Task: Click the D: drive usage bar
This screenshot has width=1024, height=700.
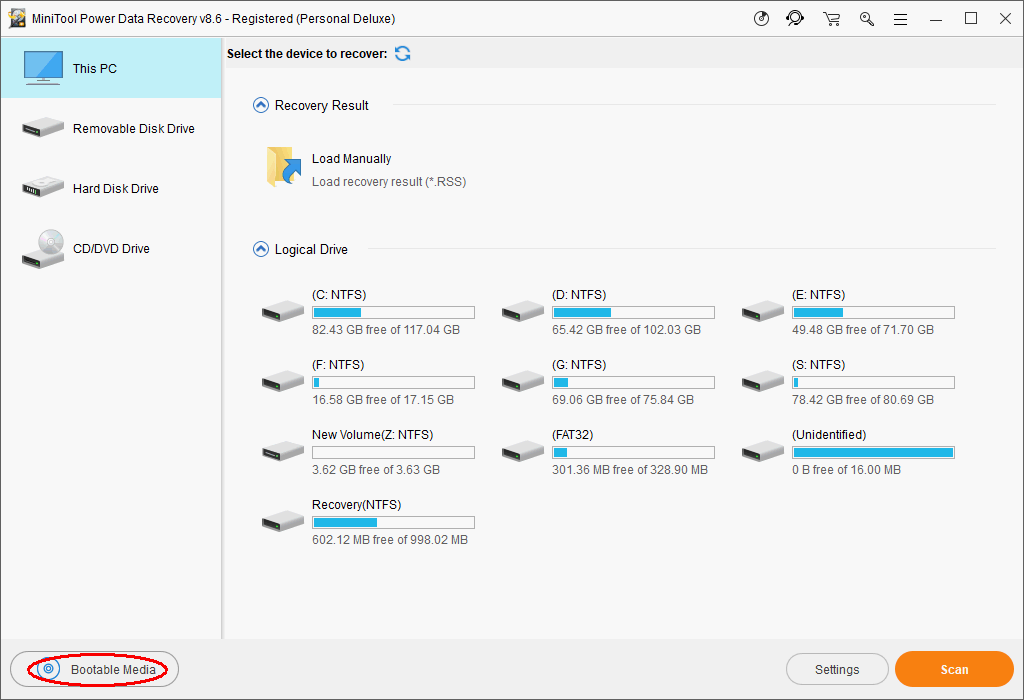Action: 633,313
